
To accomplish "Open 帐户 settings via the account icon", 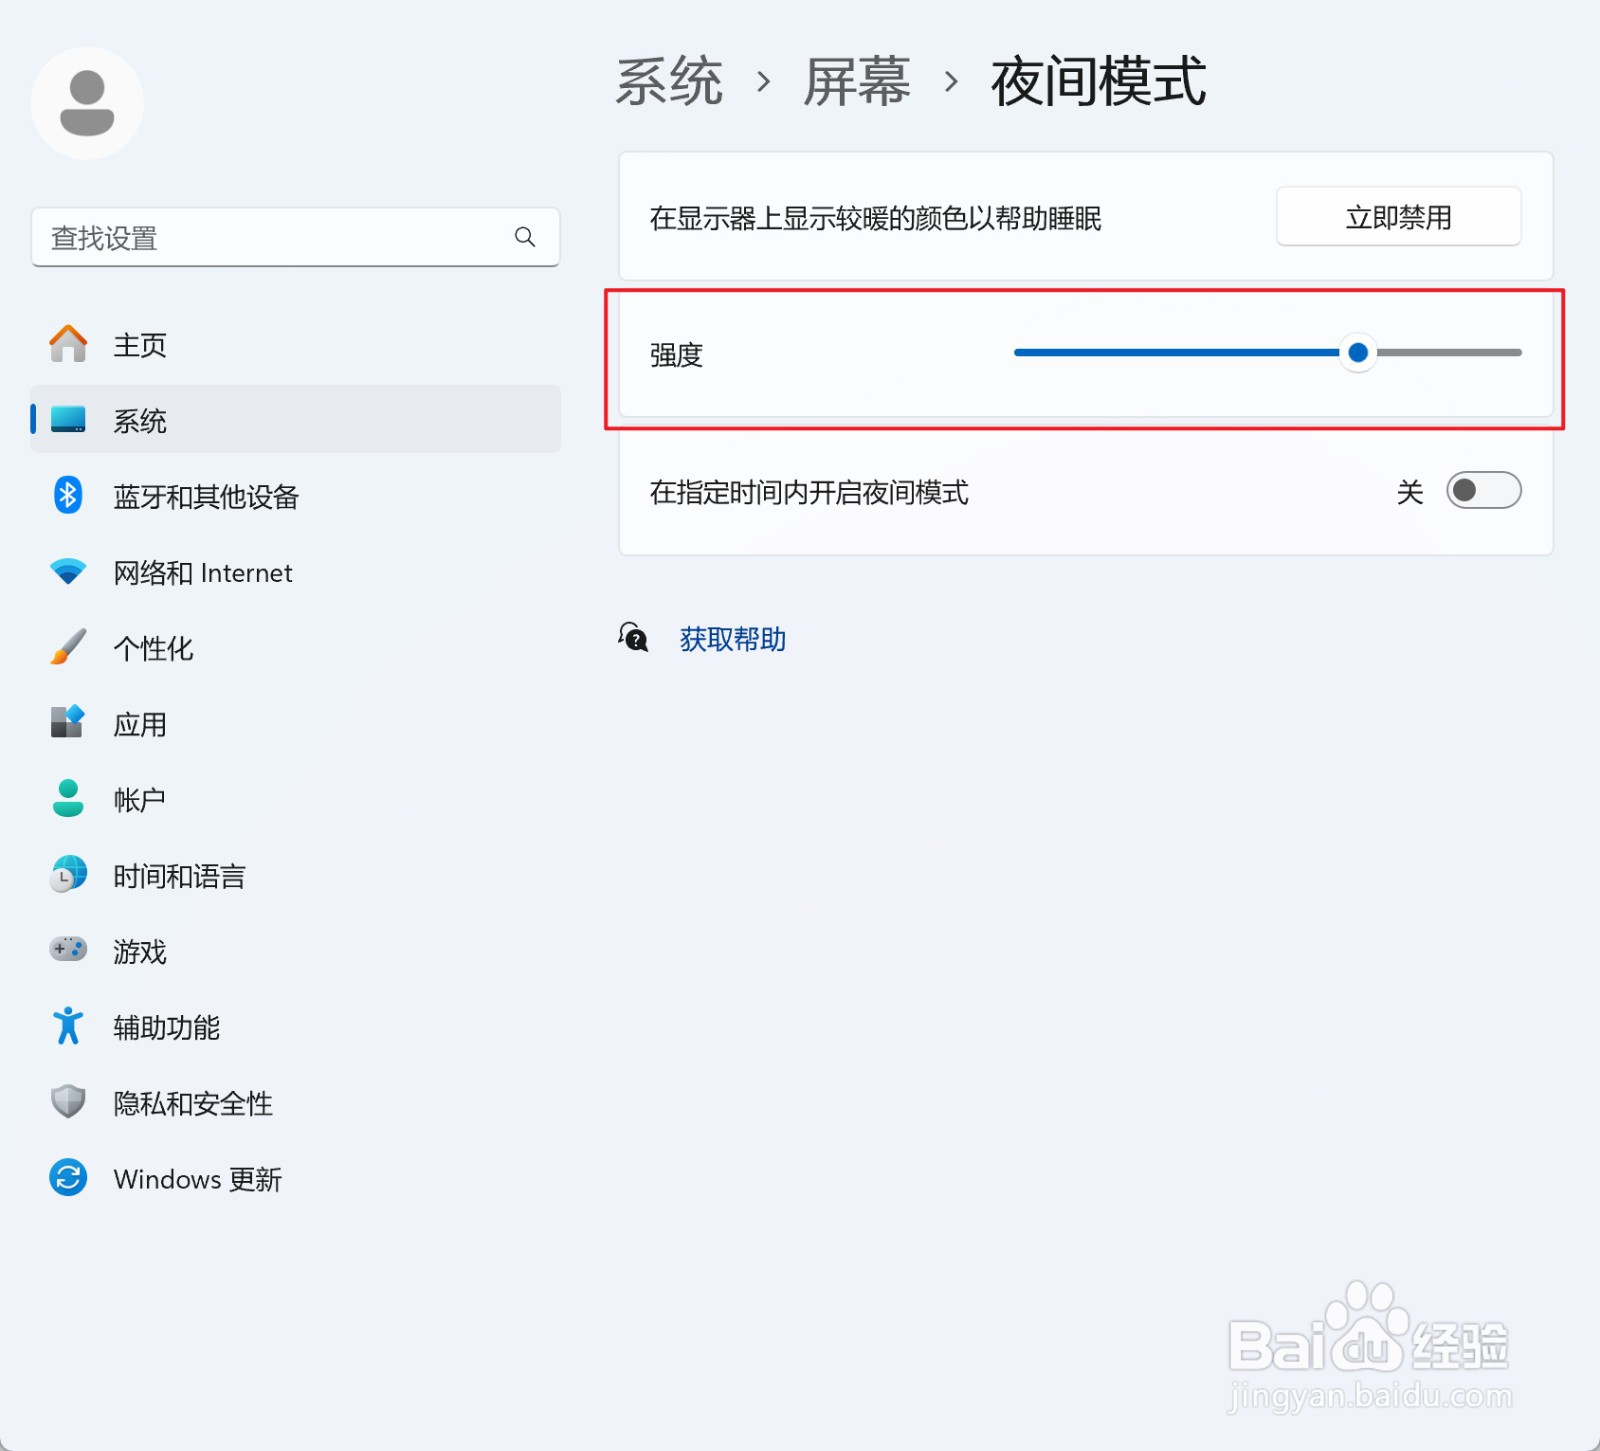I will point(66,798).
